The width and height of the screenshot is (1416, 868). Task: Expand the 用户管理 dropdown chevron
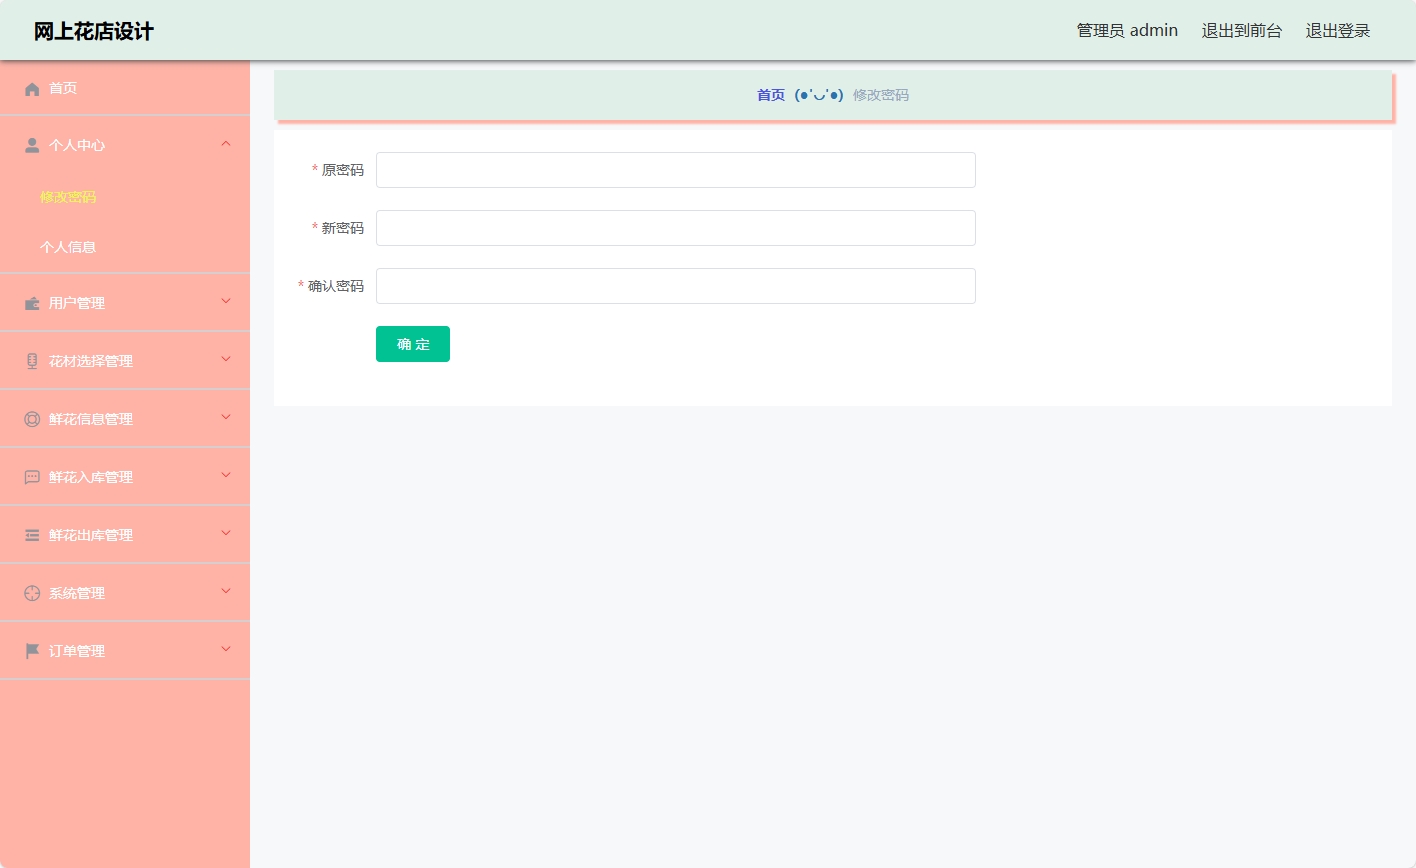[x=225, y=302]
